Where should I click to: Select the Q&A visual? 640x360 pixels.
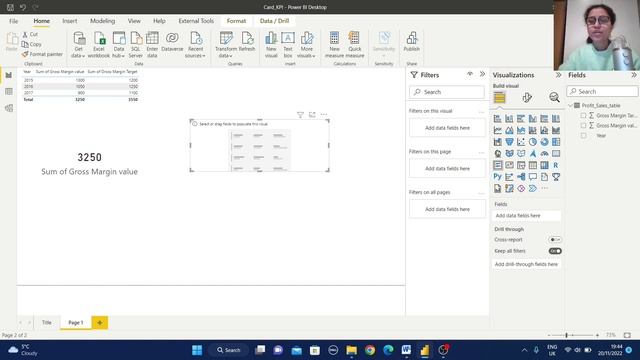pyautogui.click(x=533, y=177)
